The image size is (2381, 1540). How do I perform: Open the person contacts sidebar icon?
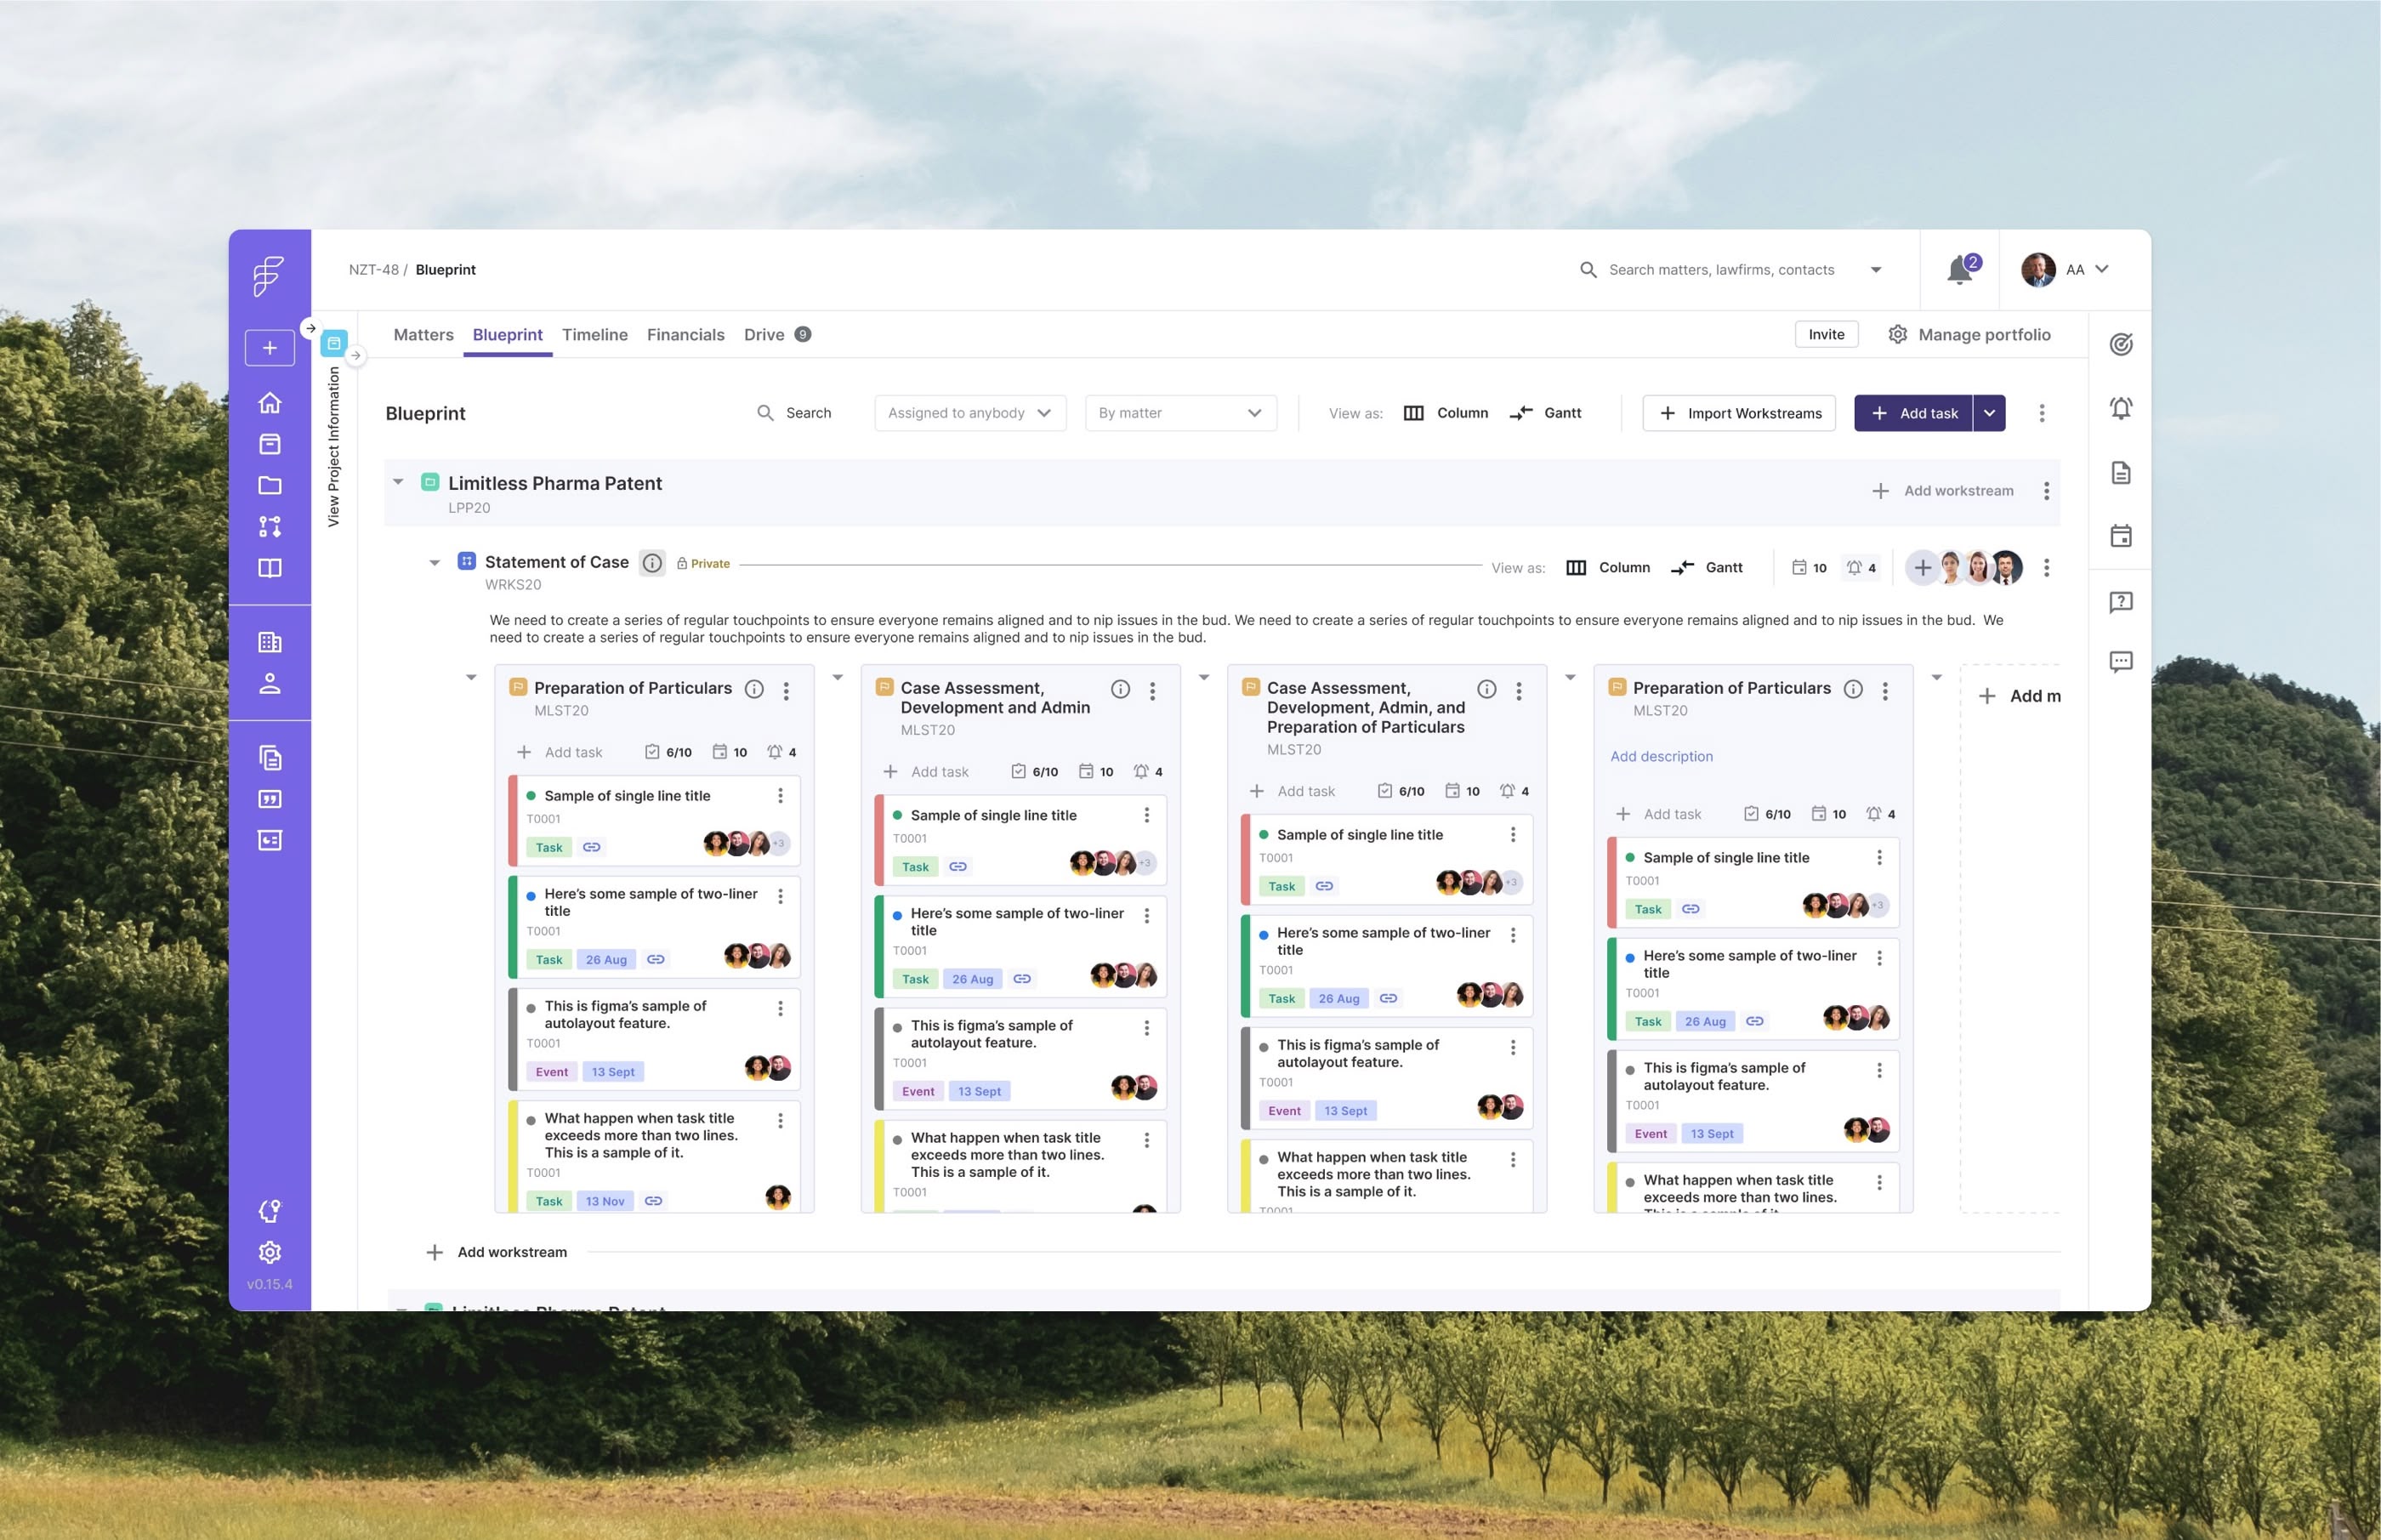[x=269, y=684]
